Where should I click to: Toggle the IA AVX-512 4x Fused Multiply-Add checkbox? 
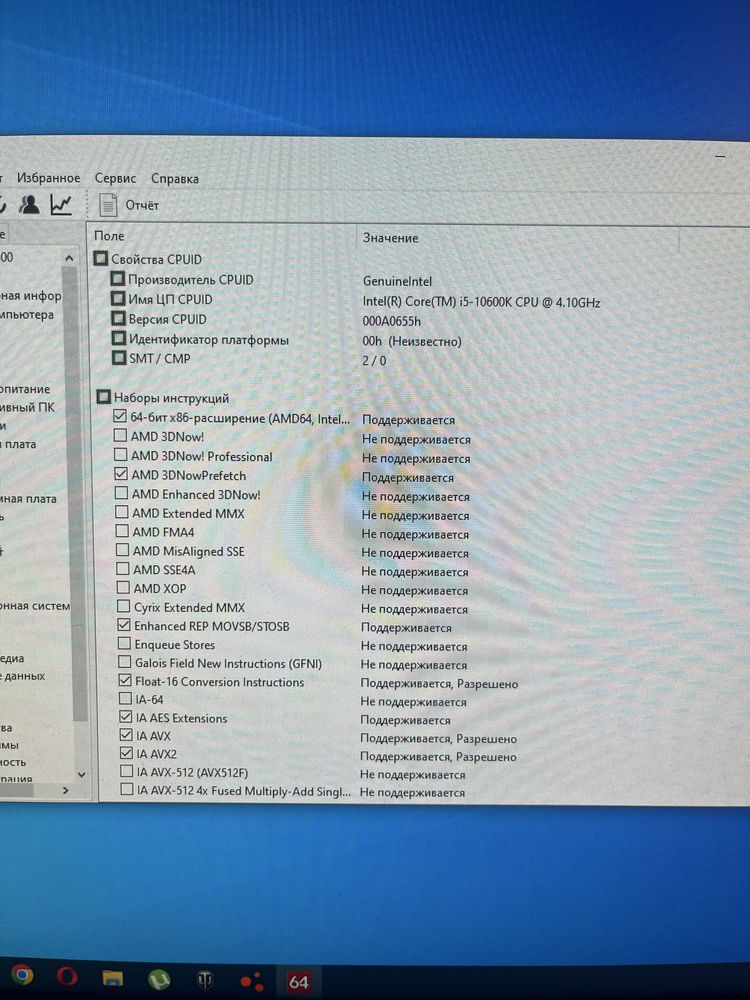click(x=127, y=790)
